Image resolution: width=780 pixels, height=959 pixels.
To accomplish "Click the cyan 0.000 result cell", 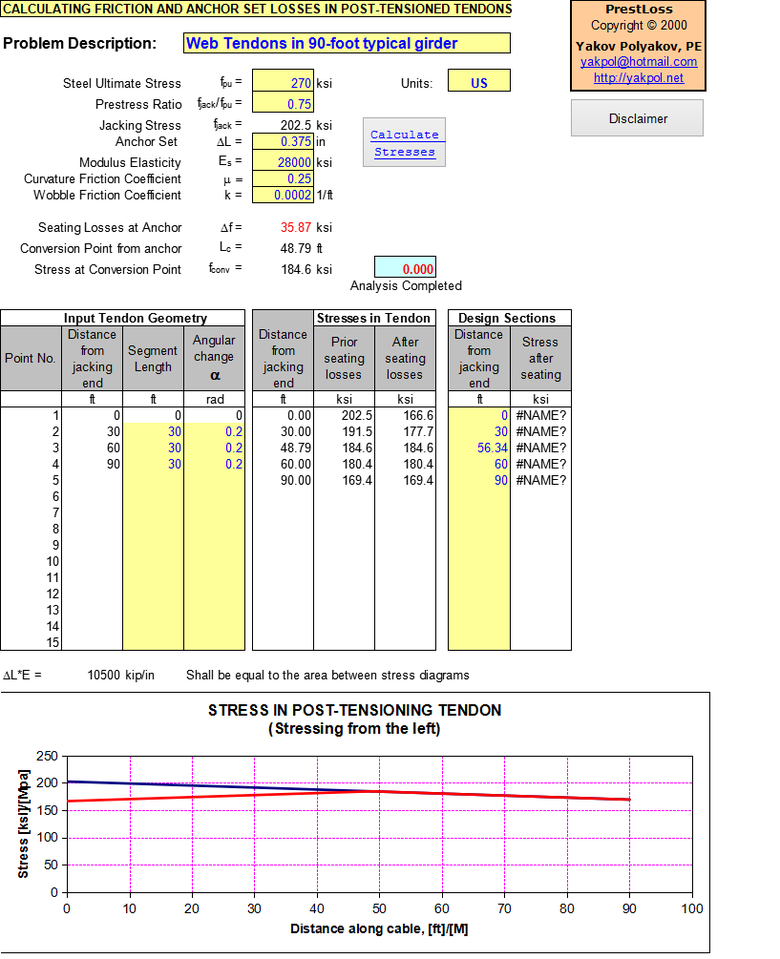I will pyautogui.click(x=405, y=268).
